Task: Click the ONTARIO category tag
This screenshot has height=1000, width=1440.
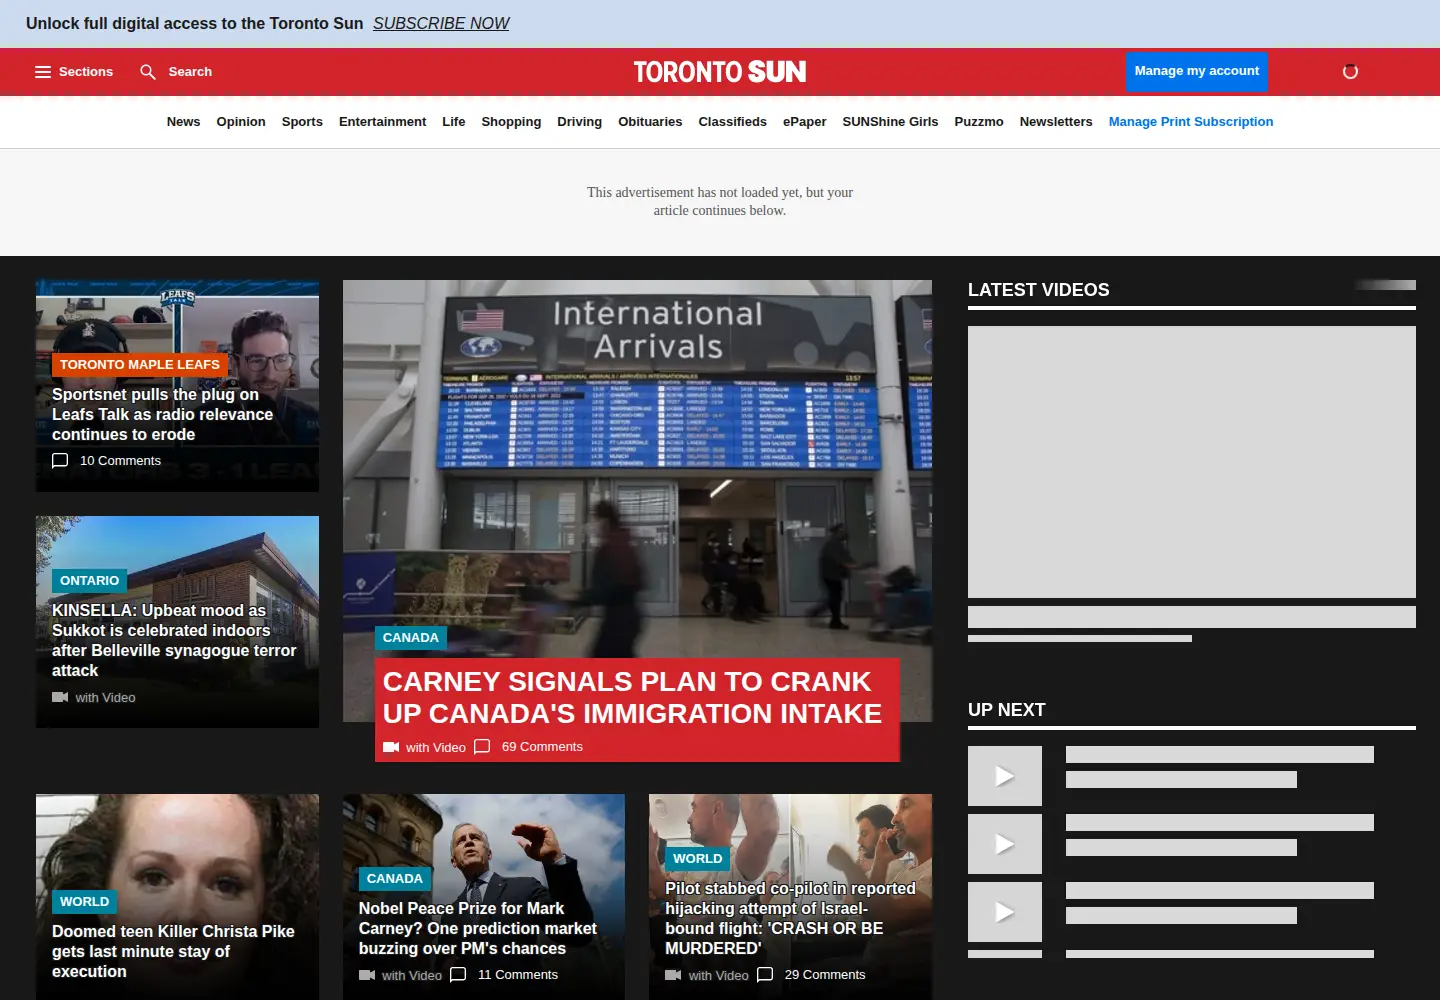Action: 89,581
